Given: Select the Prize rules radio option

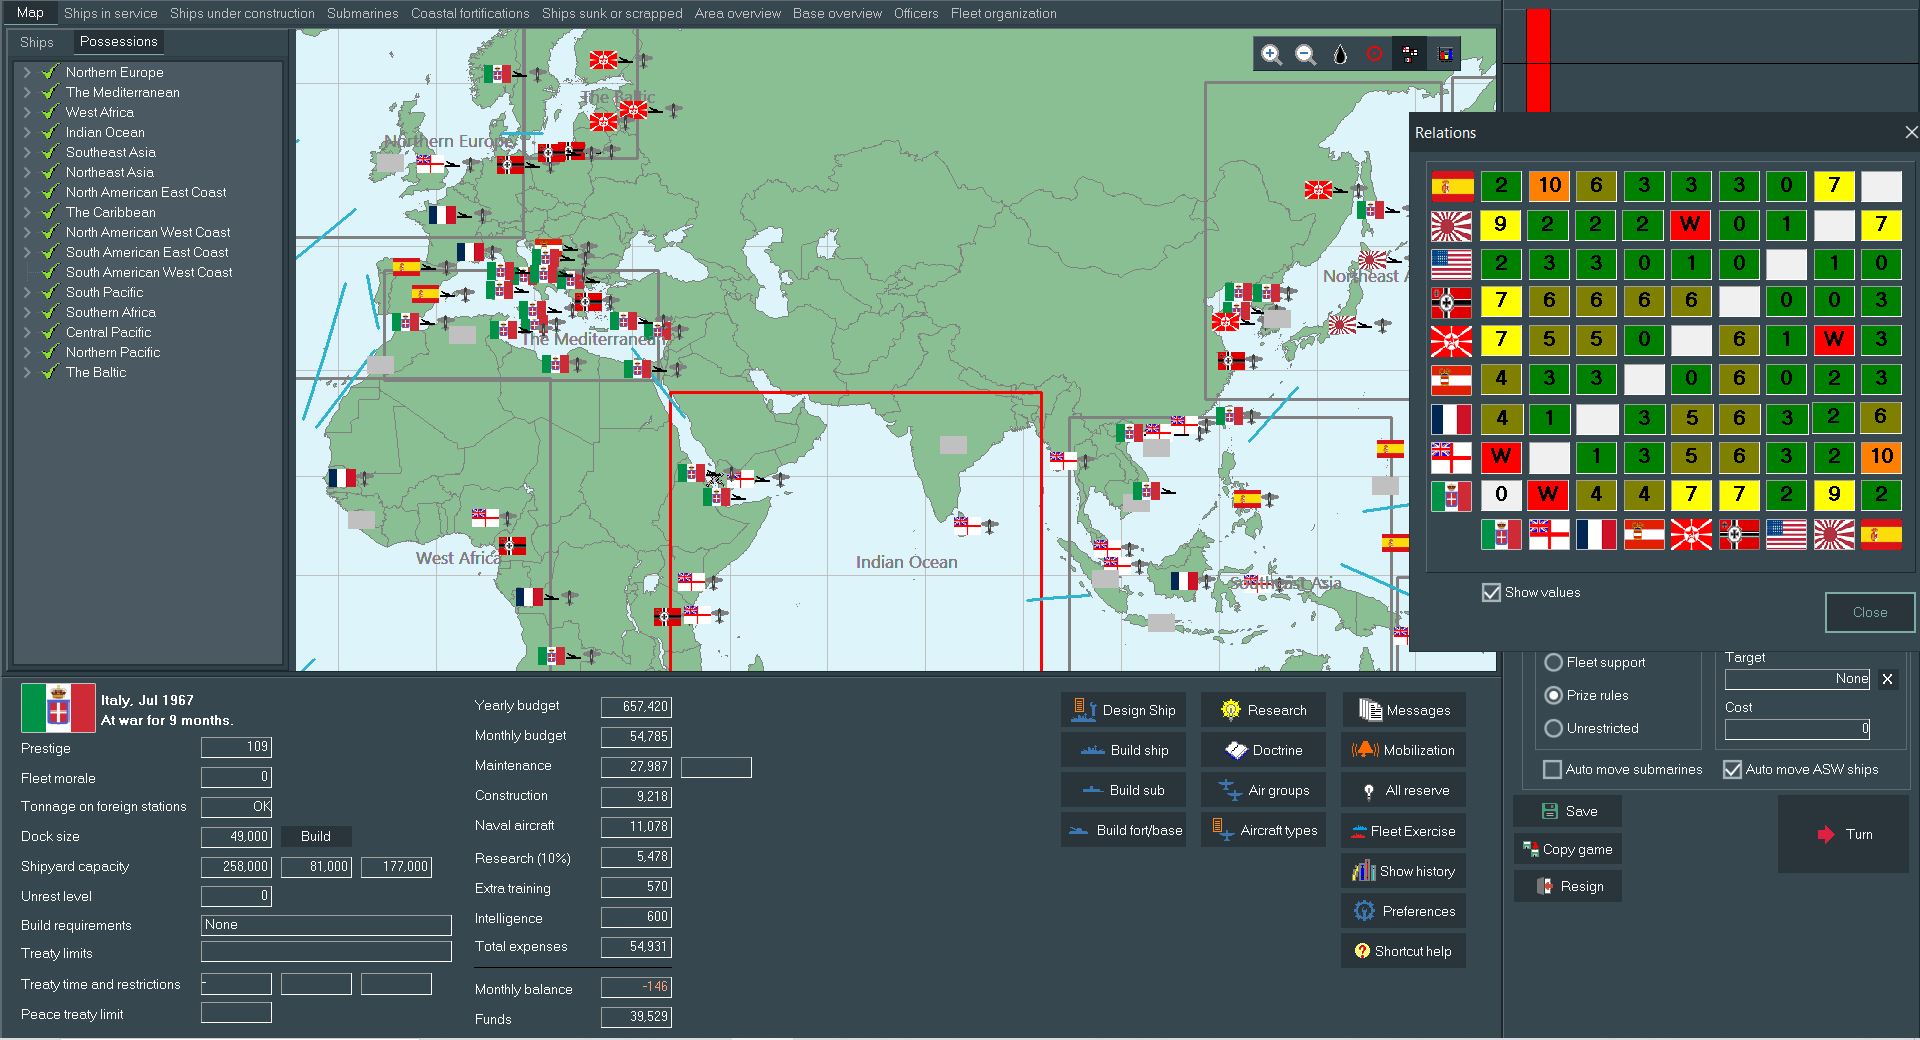Looking at the screenshot, I should (1554, 695).
